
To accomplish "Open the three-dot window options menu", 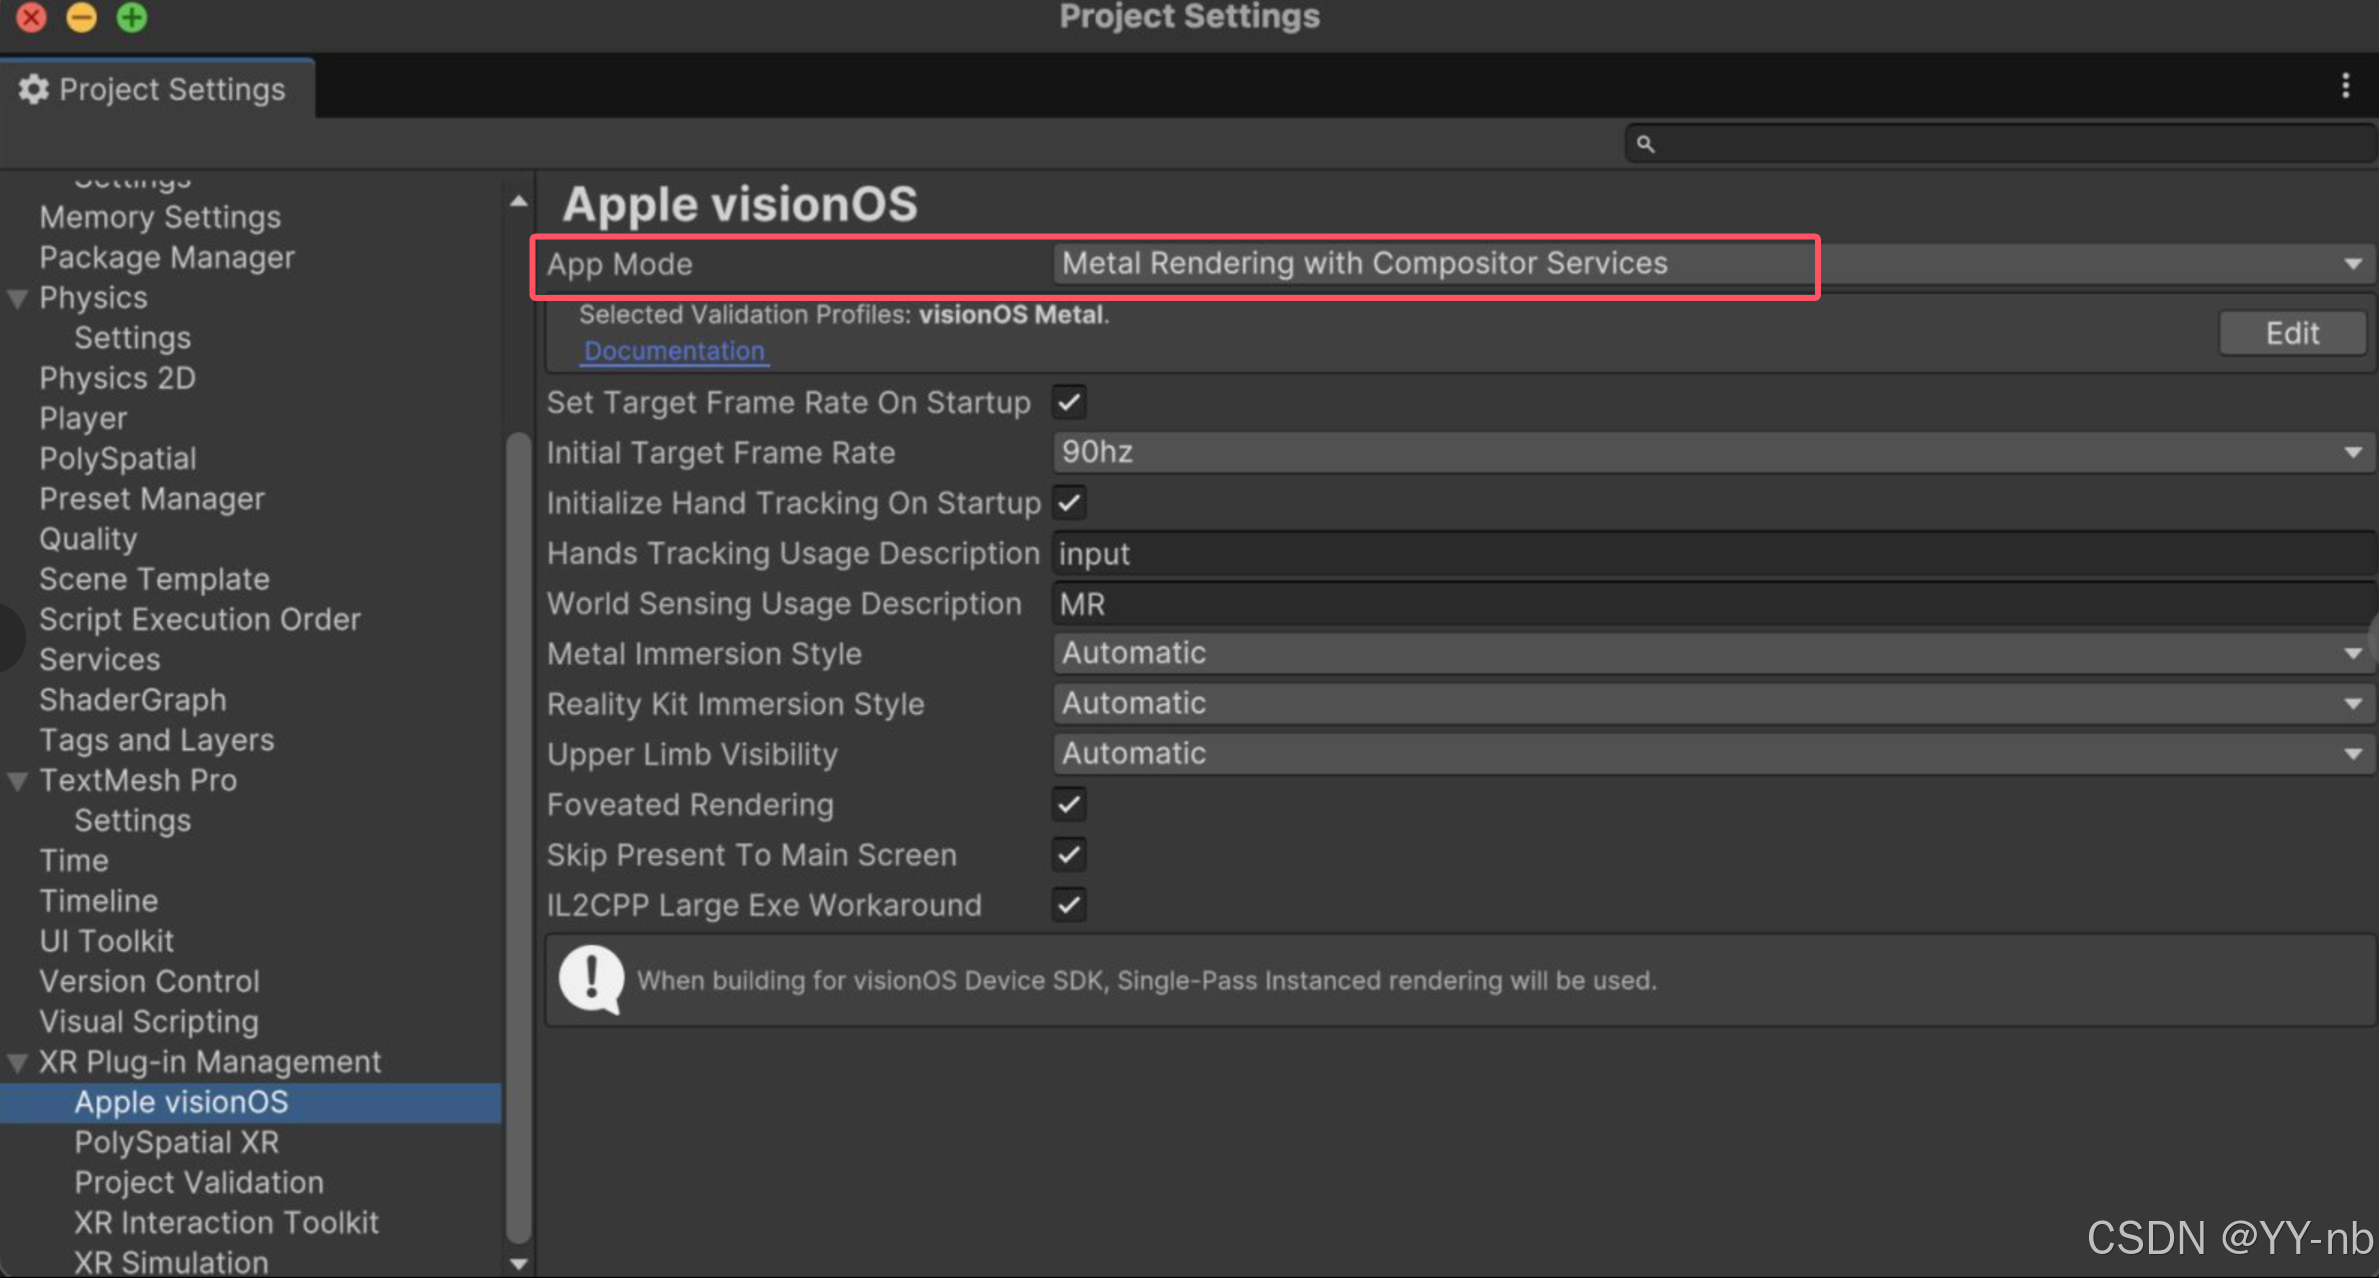I will (x=2345, y=86).
